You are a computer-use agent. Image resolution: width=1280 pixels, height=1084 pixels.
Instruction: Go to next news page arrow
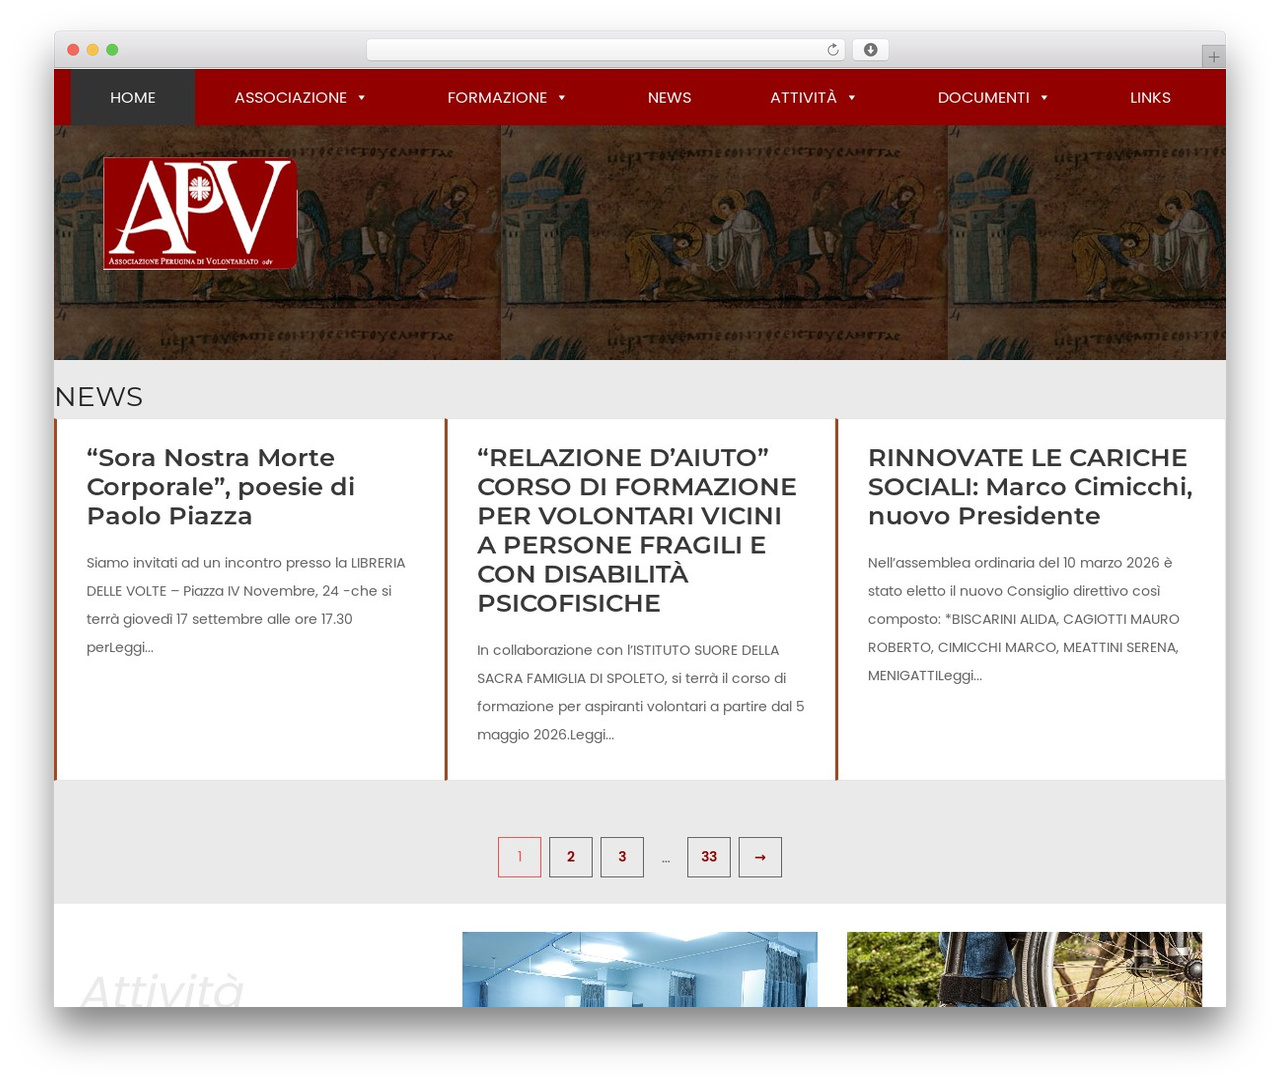click(x=760, y=857)
